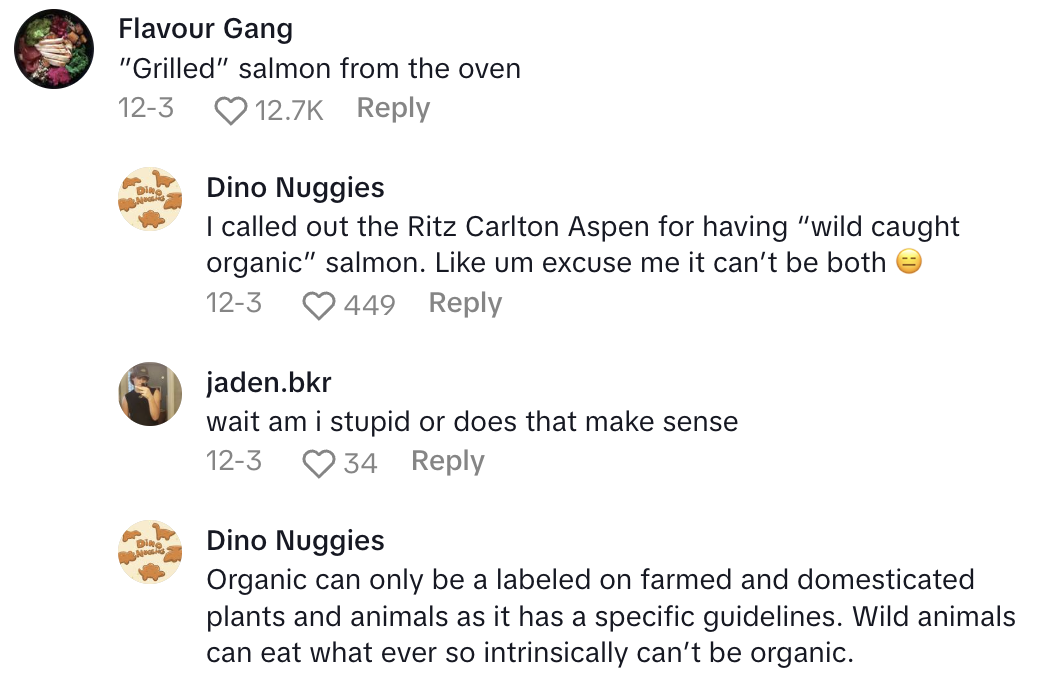Open jaden.bkr's profile photo
This screenshot has height=676, width=1052.
click(150, 394)
